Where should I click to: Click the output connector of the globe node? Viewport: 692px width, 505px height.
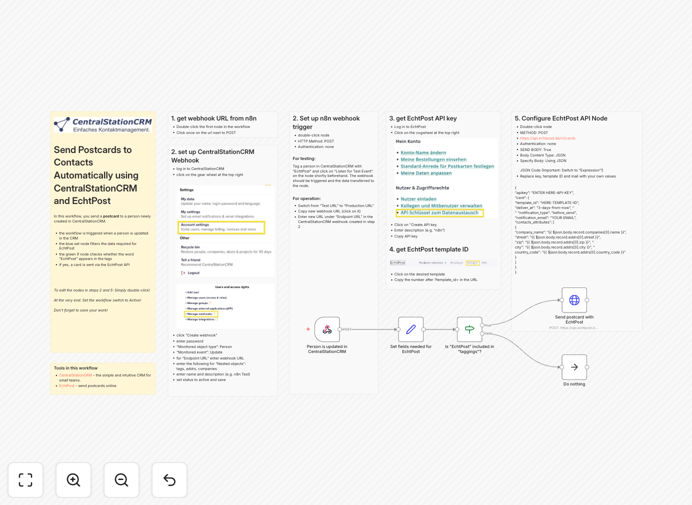(587, 300)
